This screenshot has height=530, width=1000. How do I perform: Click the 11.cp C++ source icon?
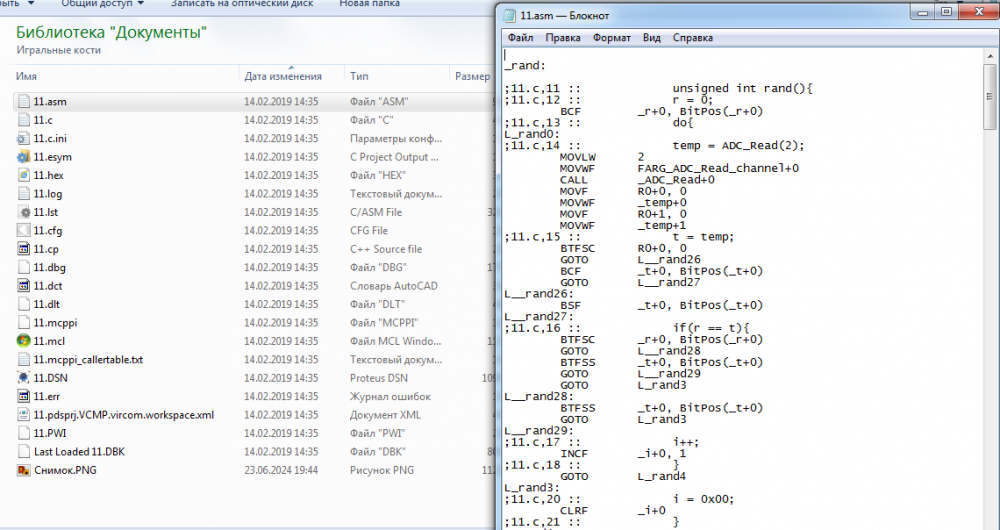(x=24, y=249)
